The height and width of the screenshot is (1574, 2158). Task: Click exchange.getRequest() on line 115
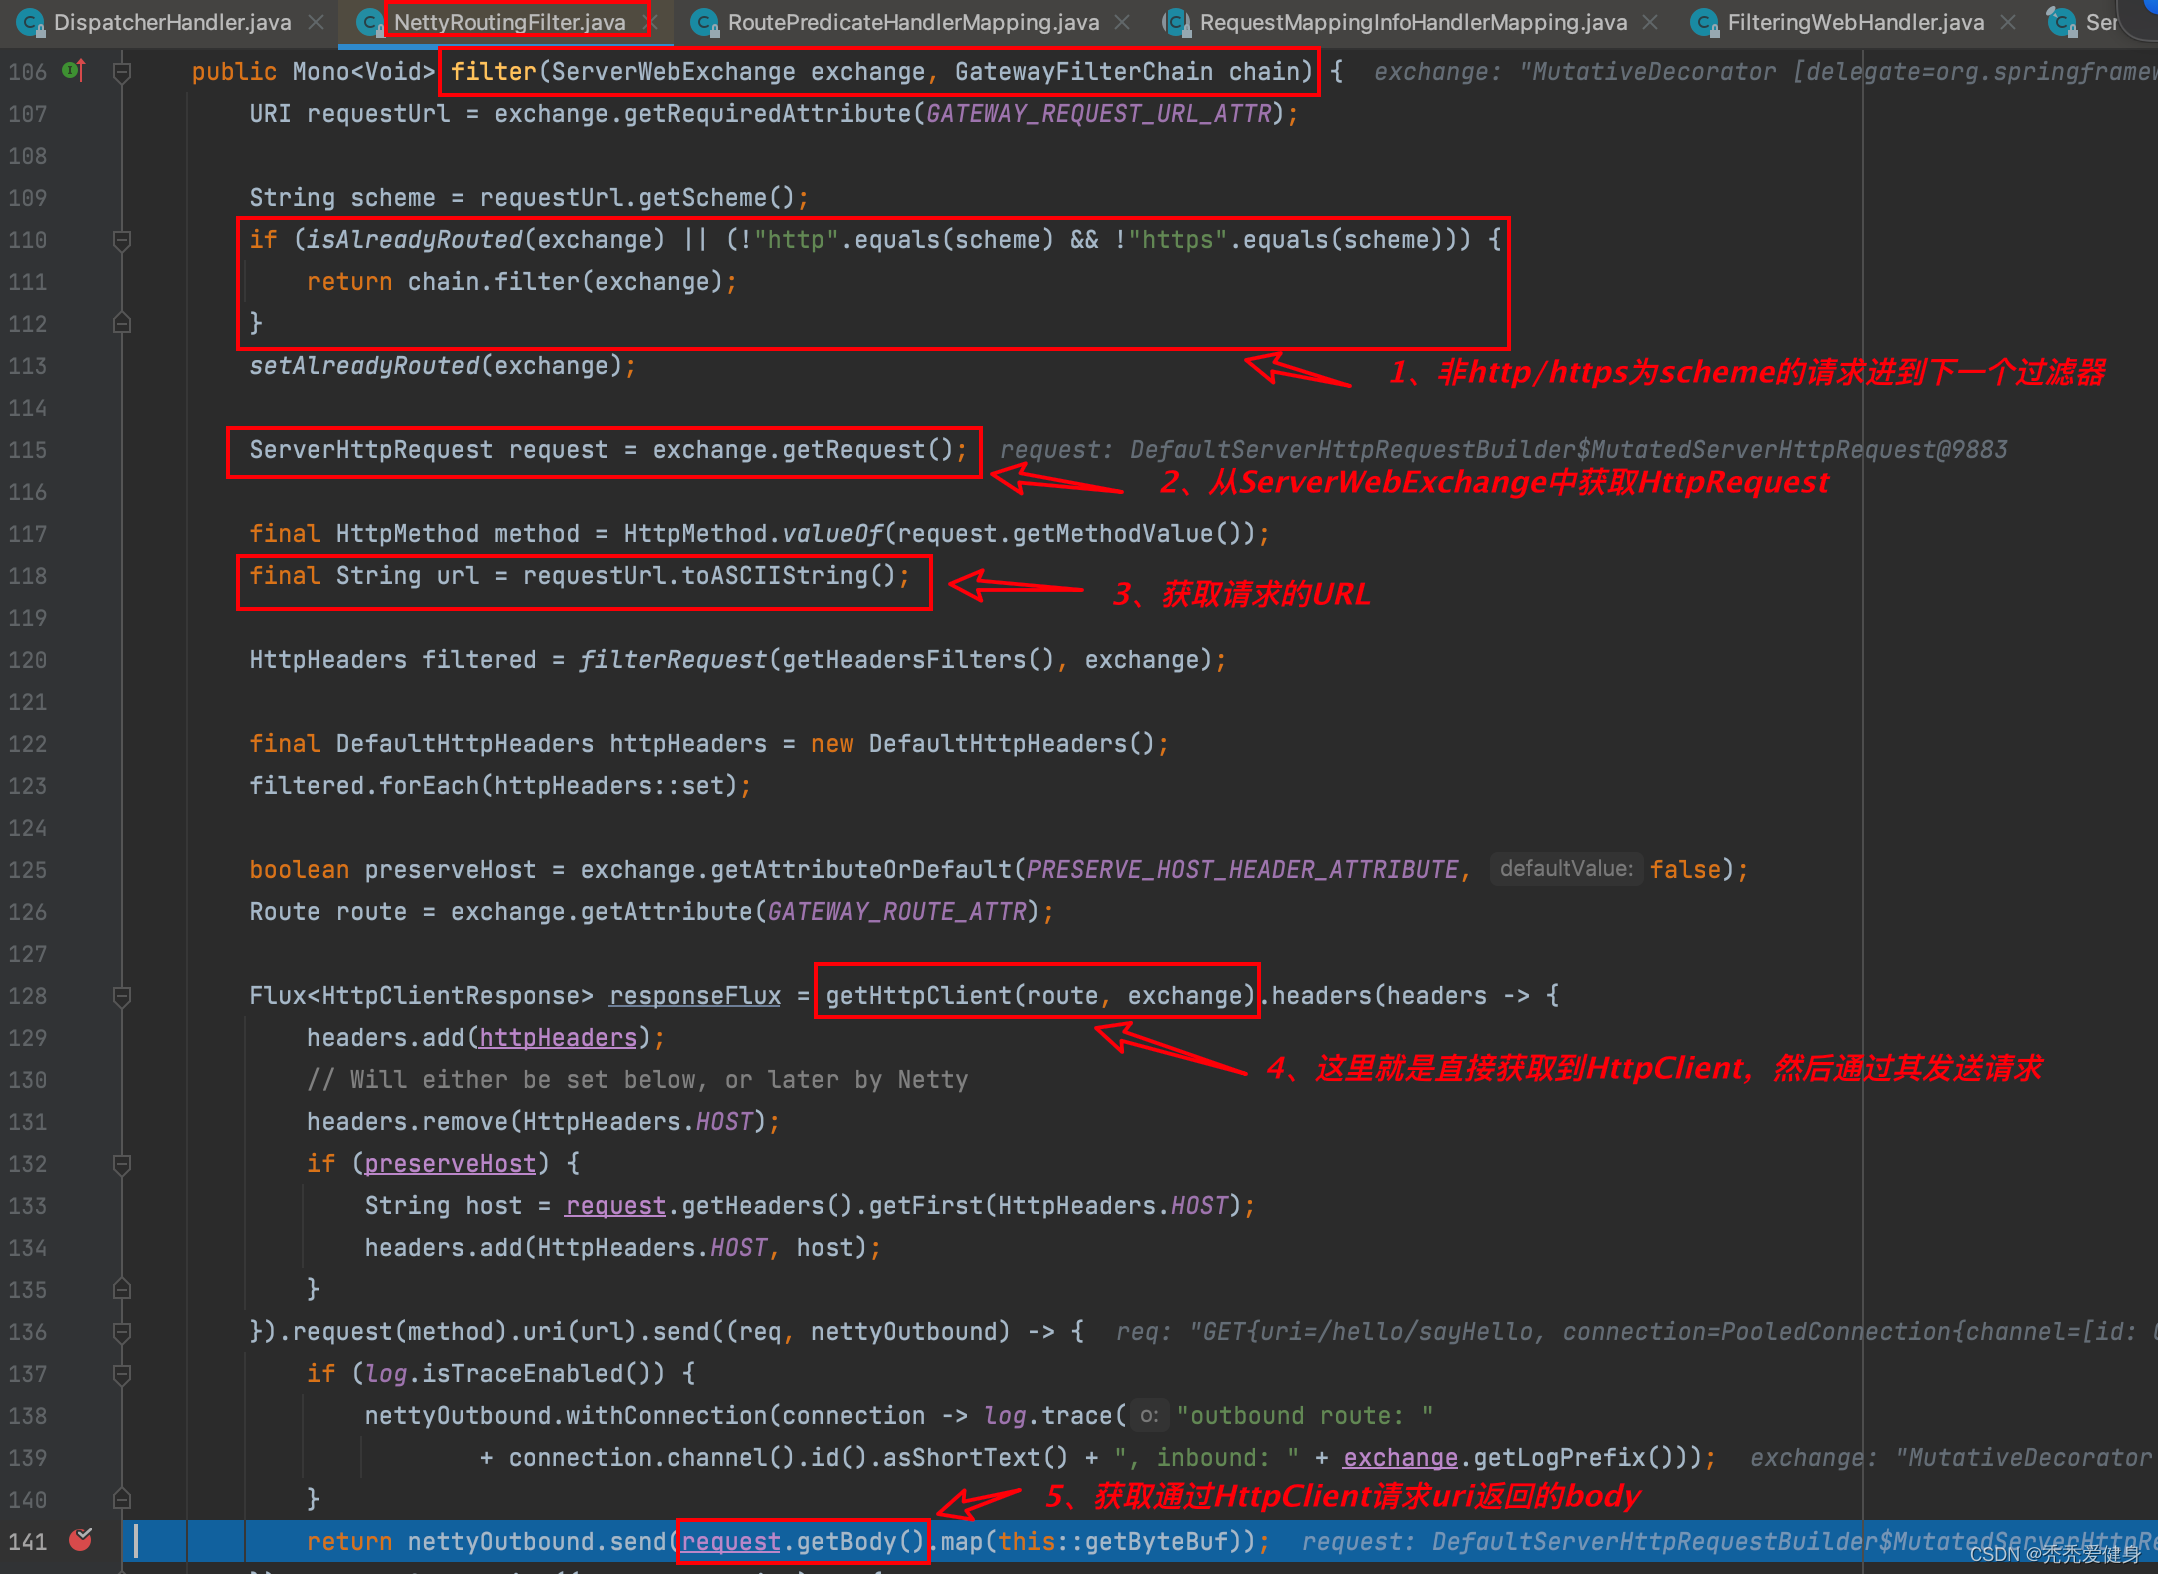(x=803, y=450)
